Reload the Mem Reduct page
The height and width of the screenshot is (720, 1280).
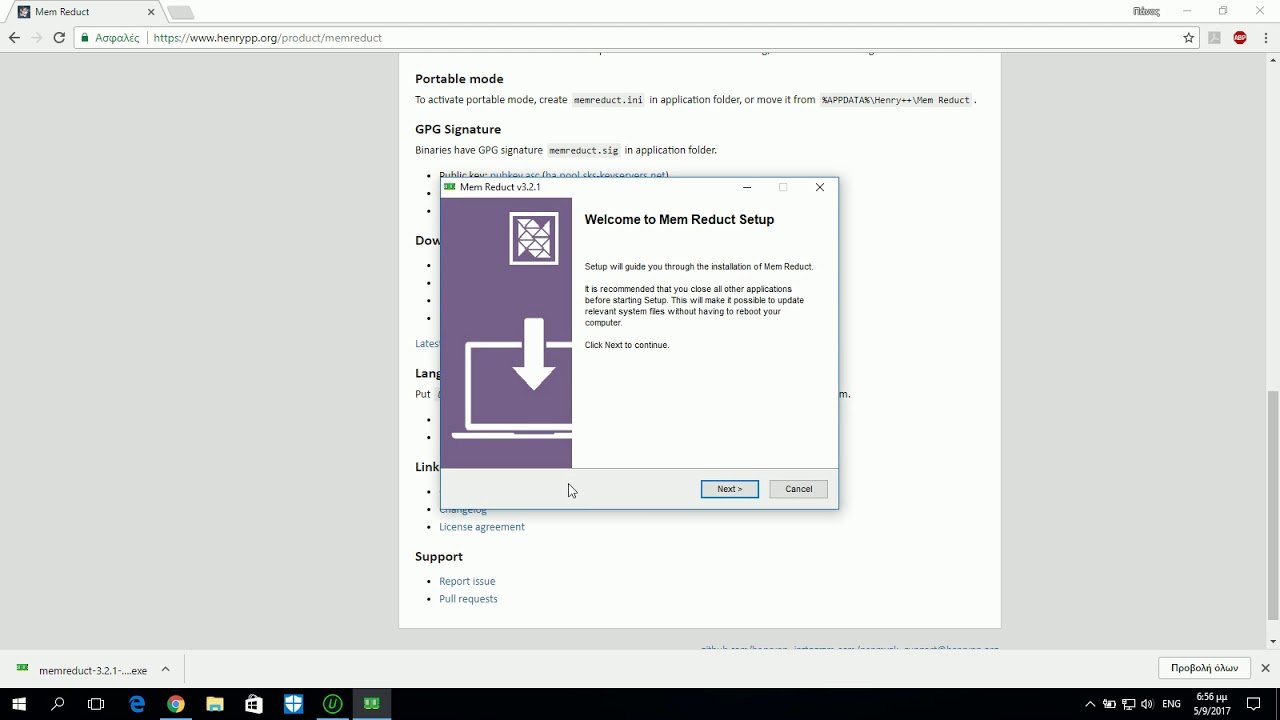[59, 38]
